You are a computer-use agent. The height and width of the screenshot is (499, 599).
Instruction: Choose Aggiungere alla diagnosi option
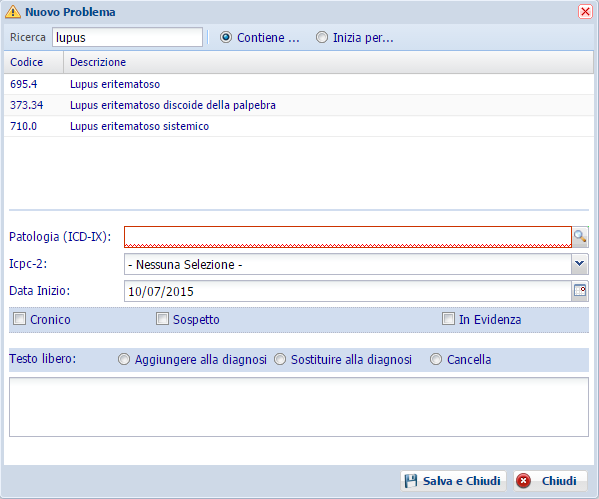[x=124, y=359]
